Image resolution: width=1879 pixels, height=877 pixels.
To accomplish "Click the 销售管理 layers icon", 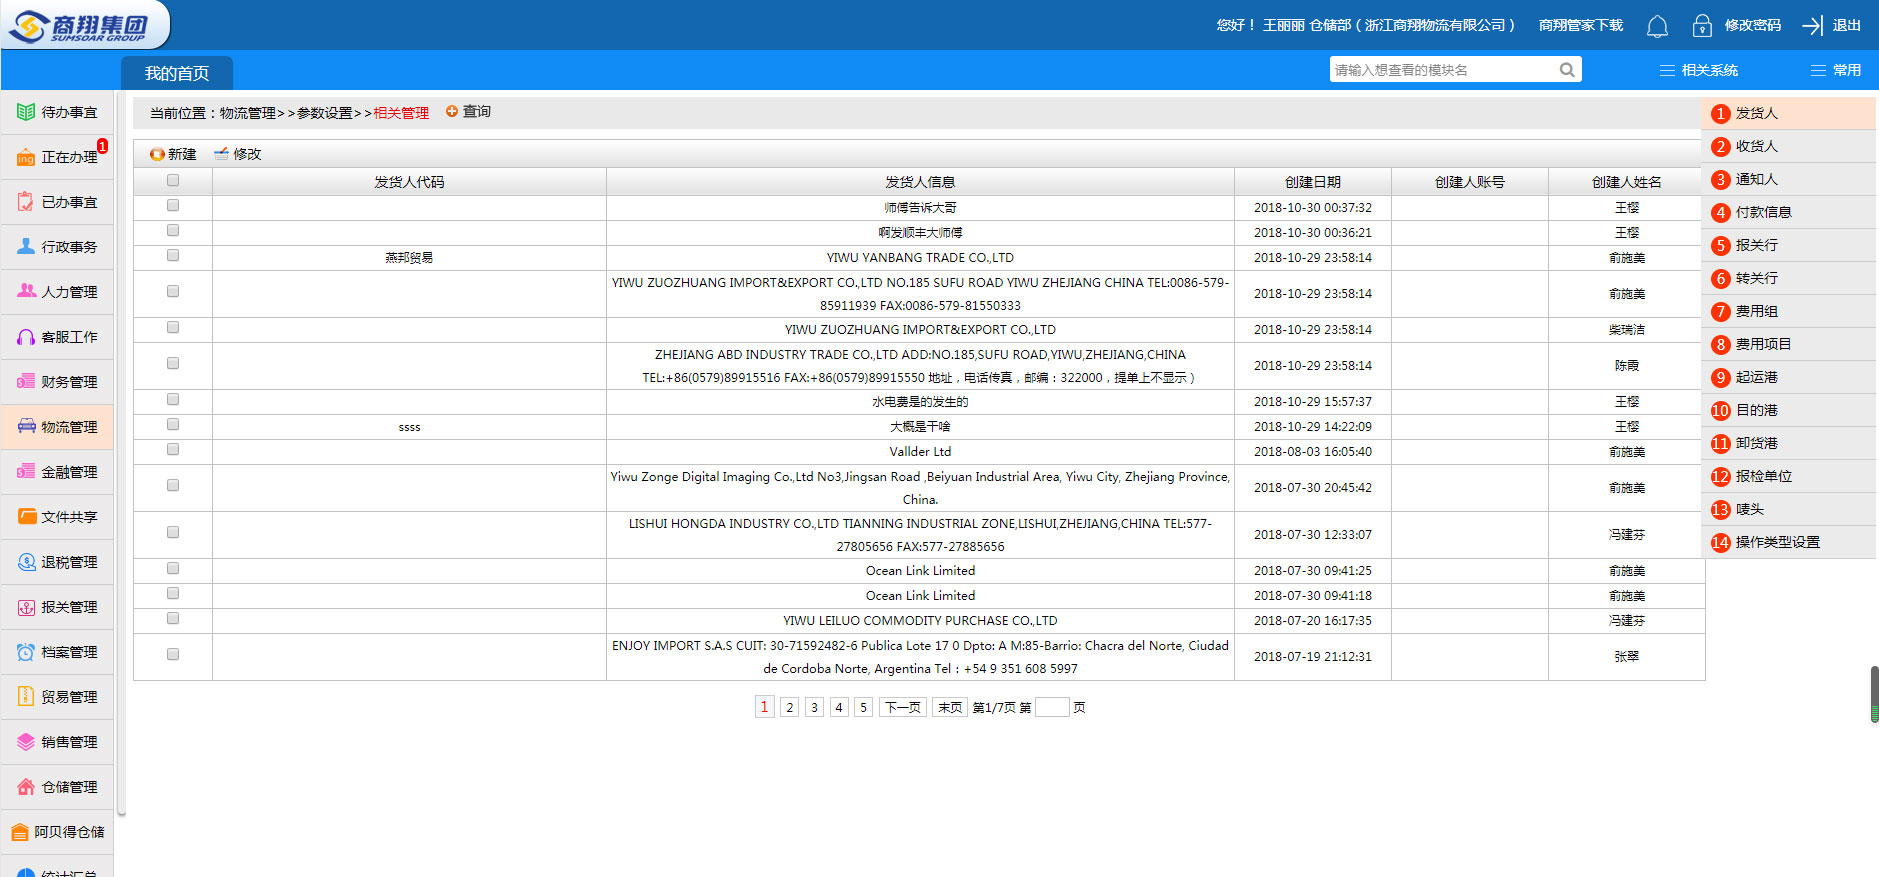I will [26, 742].
